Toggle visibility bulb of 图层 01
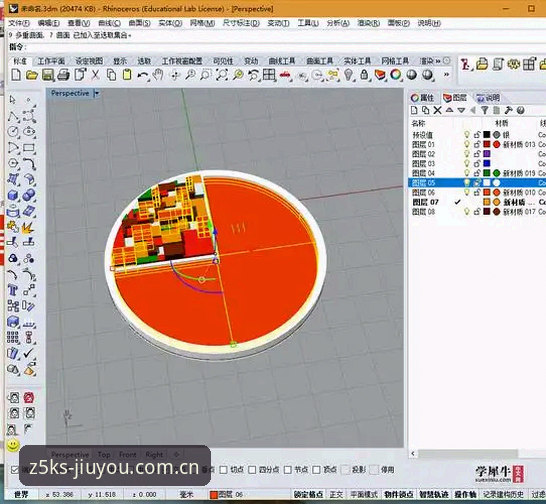 (x=467, y=144)
